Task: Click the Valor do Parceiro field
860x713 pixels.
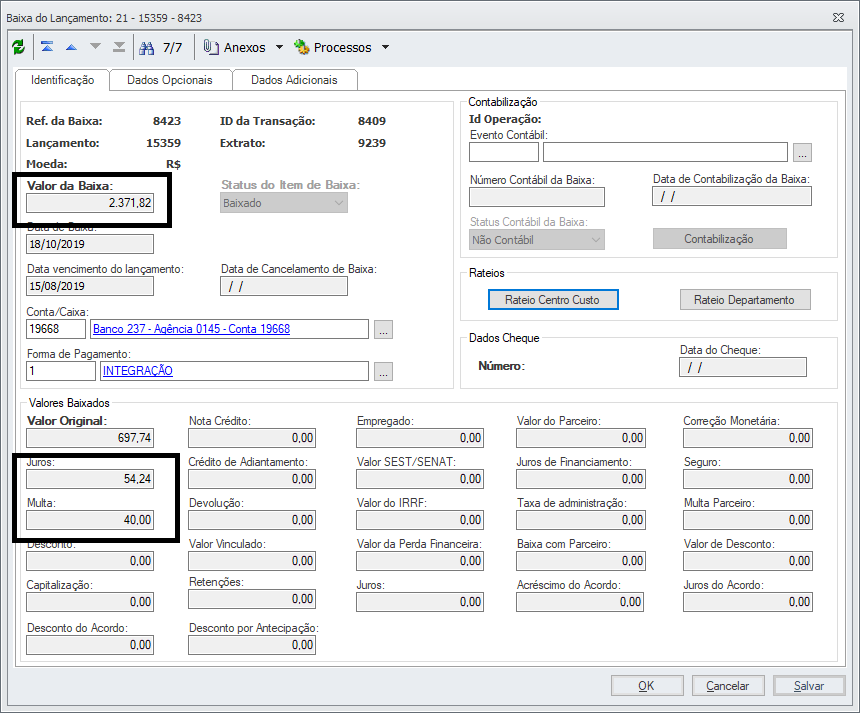Action: 581,438
